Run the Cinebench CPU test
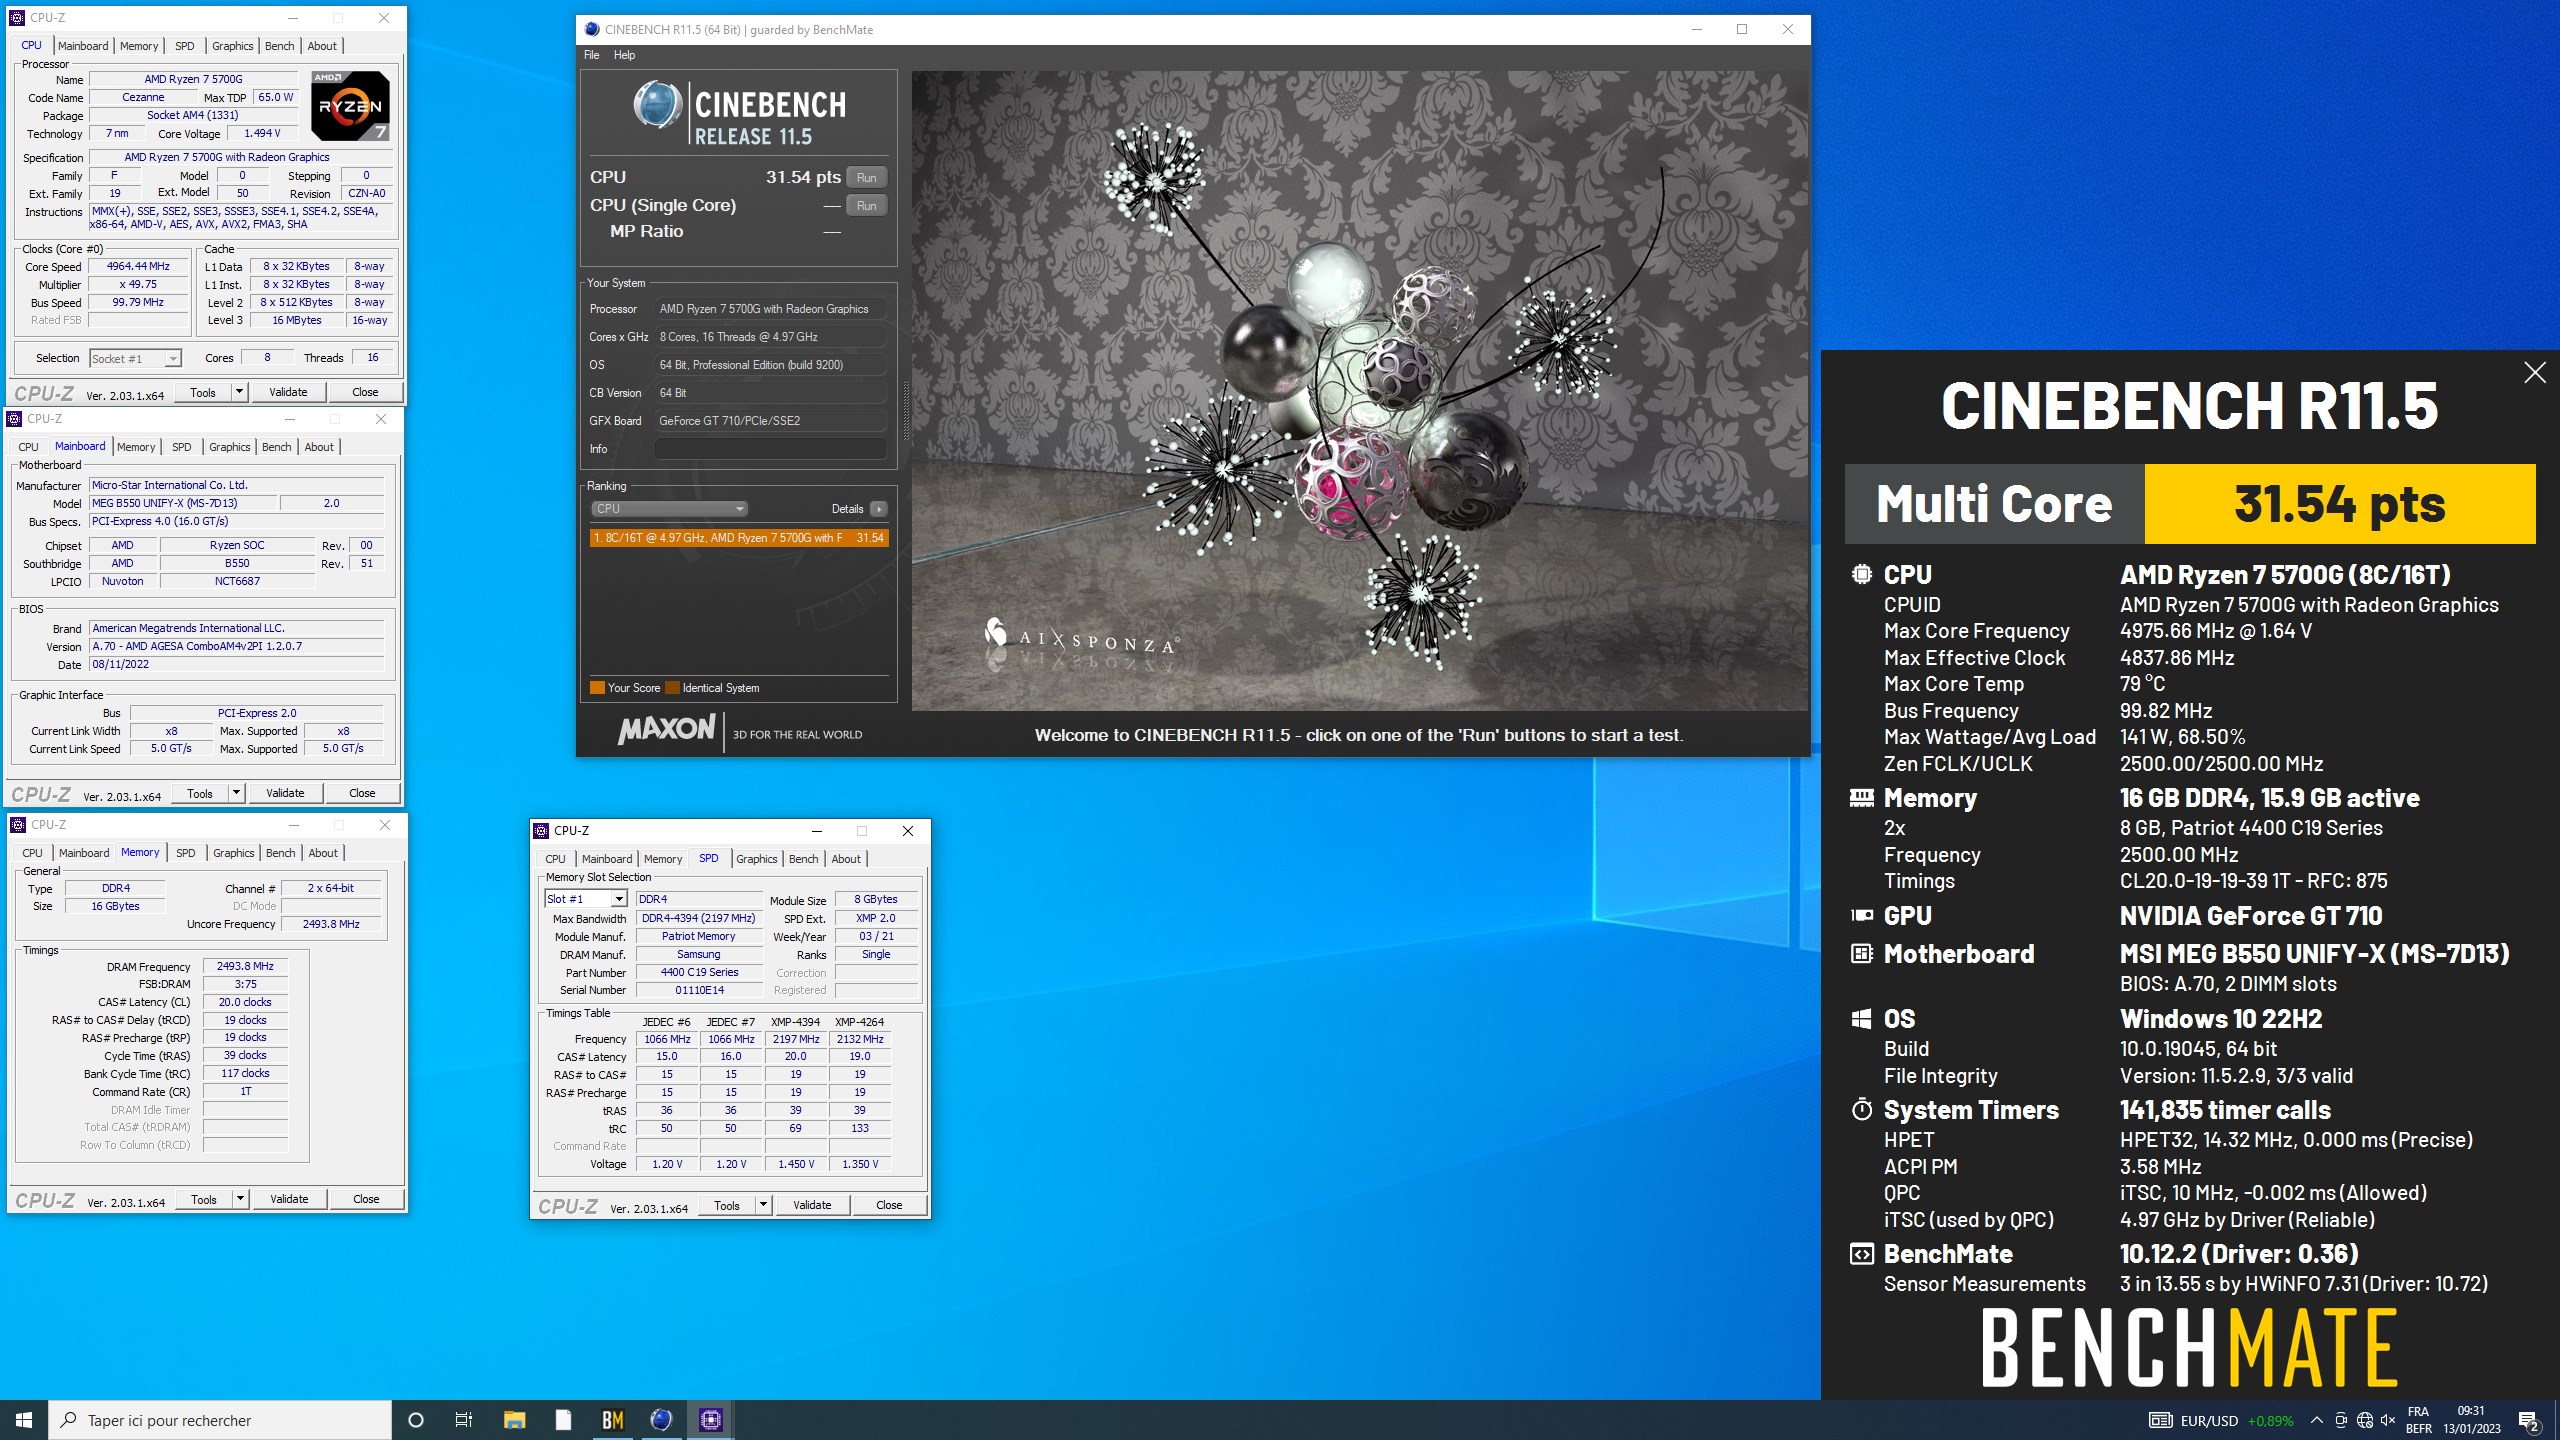The height and width of the screenshot is (1440, 2560). coord(866,178)
